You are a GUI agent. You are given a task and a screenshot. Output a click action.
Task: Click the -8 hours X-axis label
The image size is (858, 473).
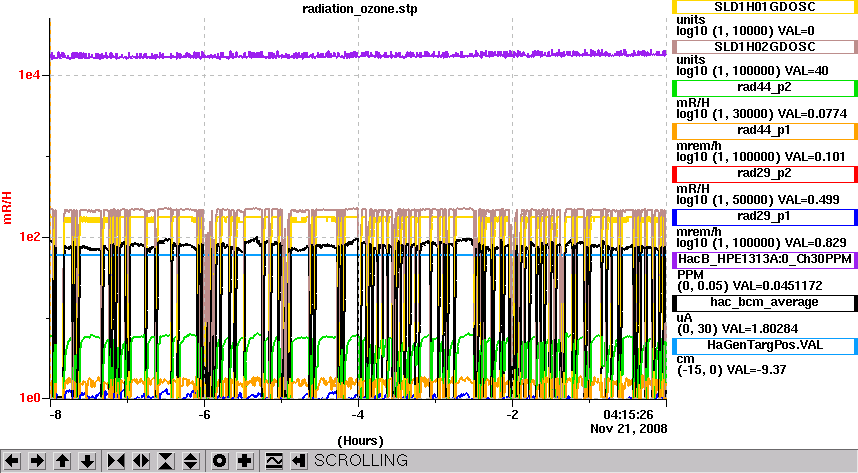coord(55,415)
